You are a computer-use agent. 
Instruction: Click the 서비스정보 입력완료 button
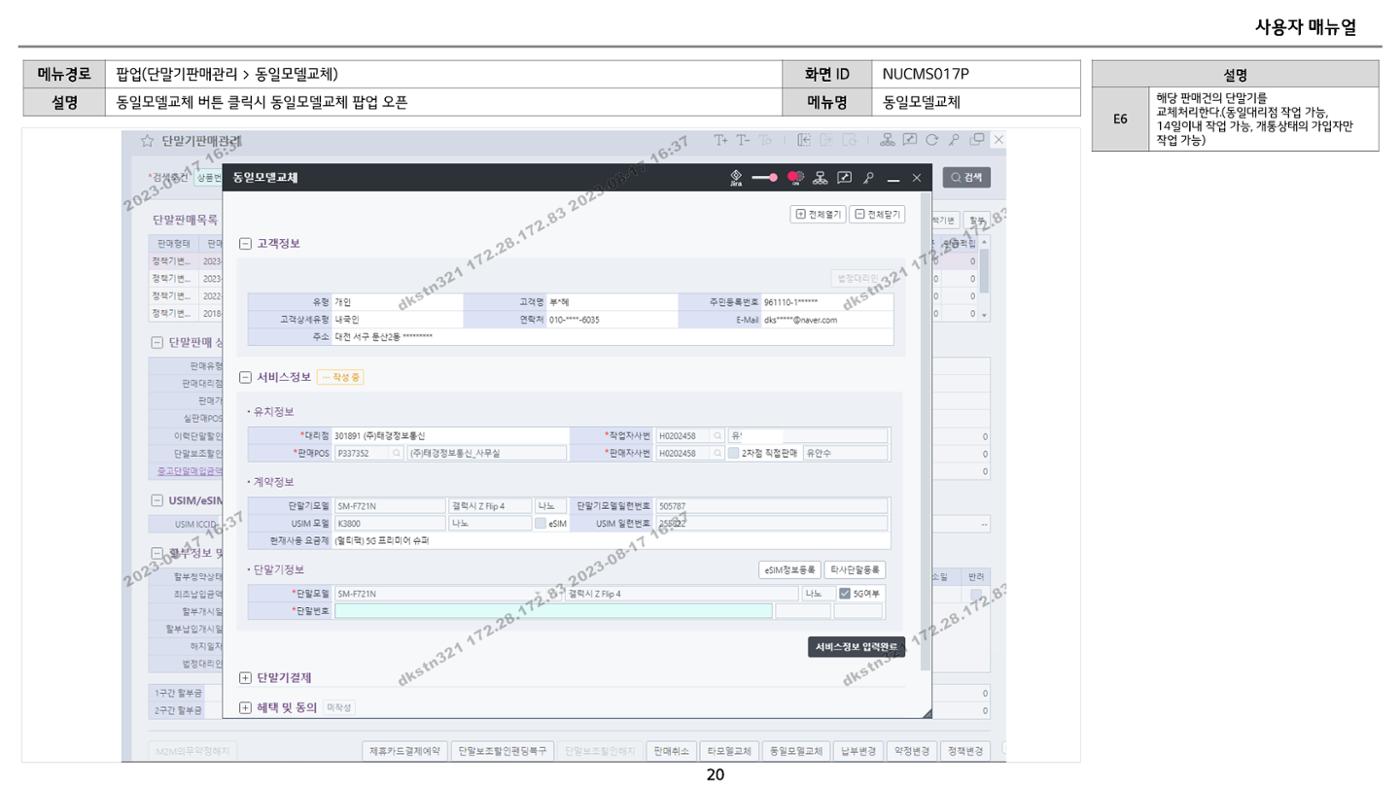point(856,646)
